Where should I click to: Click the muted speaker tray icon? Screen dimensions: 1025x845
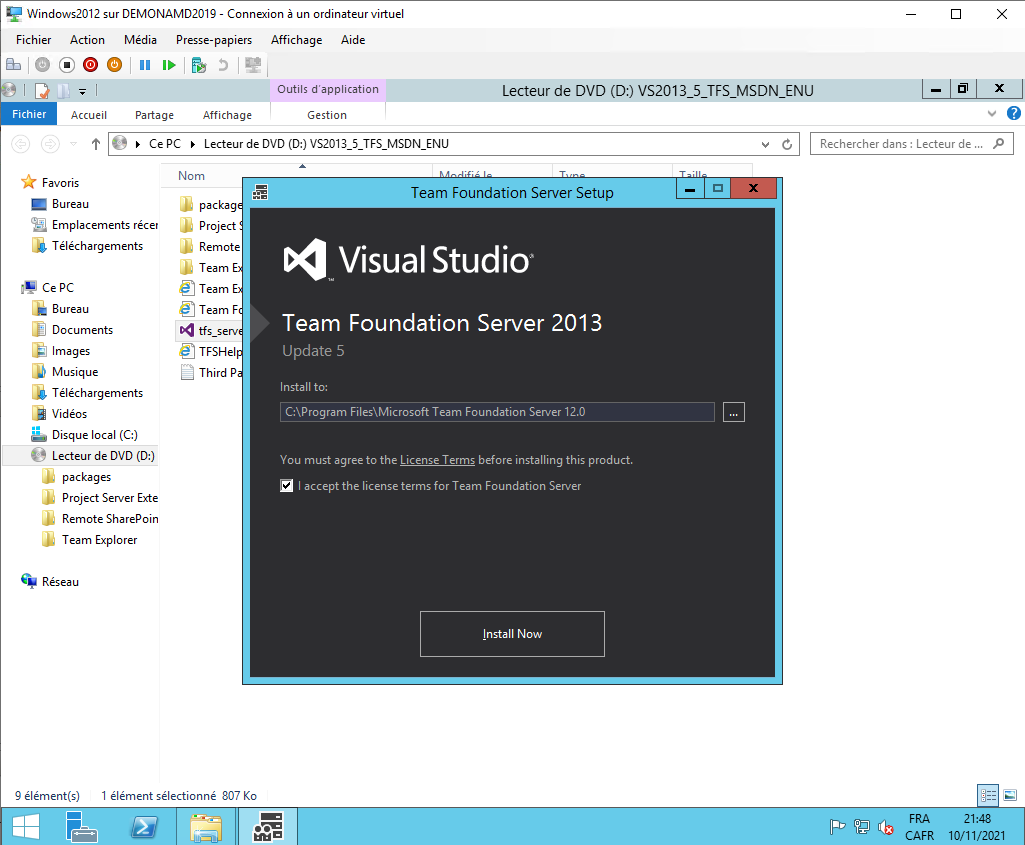pyautogui.click(x=885, y=827)
